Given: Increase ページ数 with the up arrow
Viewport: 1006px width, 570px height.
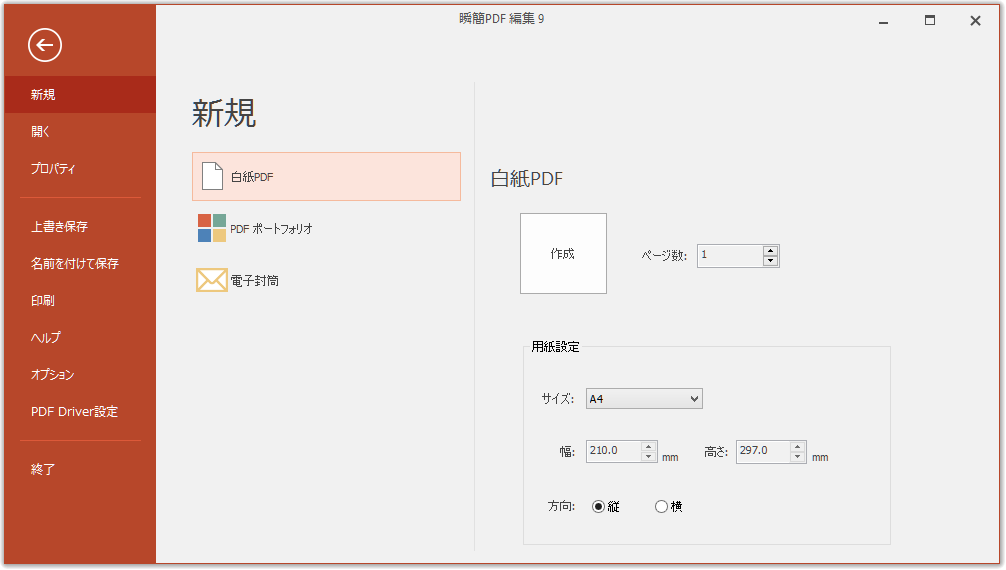Looking at the screenshot, I should [771, 250].
